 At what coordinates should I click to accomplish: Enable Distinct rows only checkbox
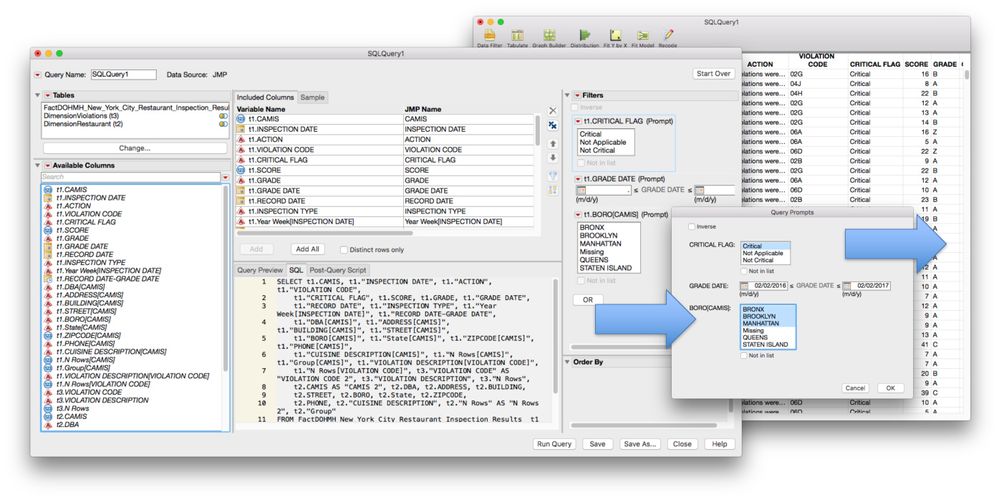(x=343, y=250)
